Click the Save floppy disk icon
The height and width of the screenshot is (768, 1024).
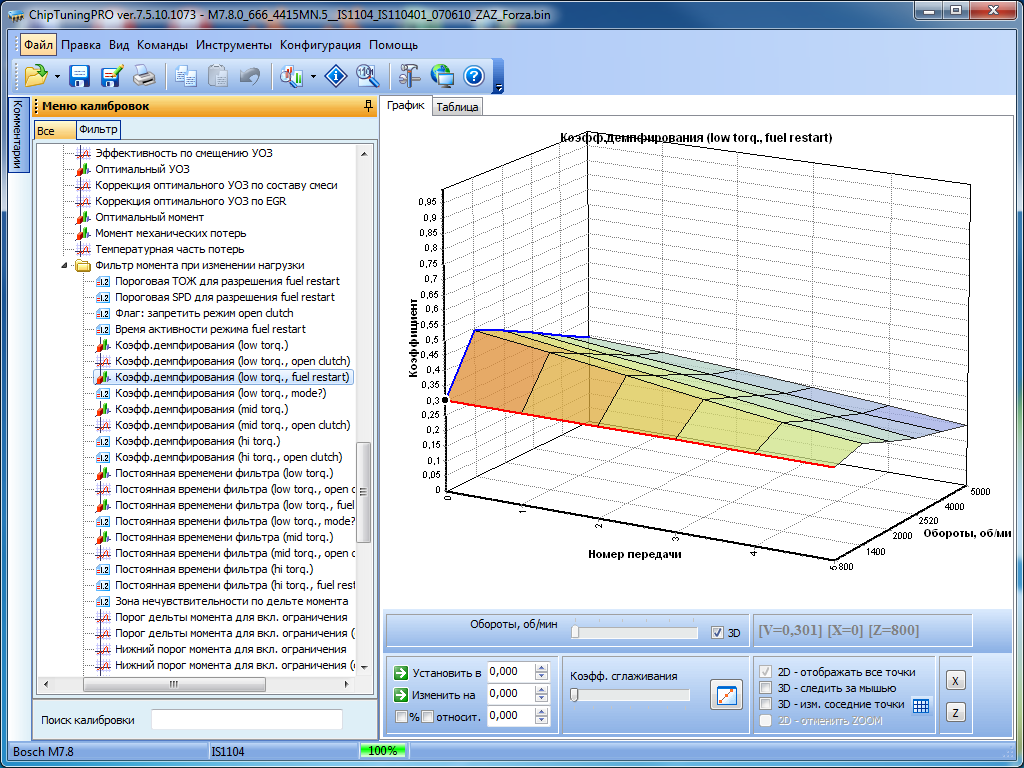point(79,76)
